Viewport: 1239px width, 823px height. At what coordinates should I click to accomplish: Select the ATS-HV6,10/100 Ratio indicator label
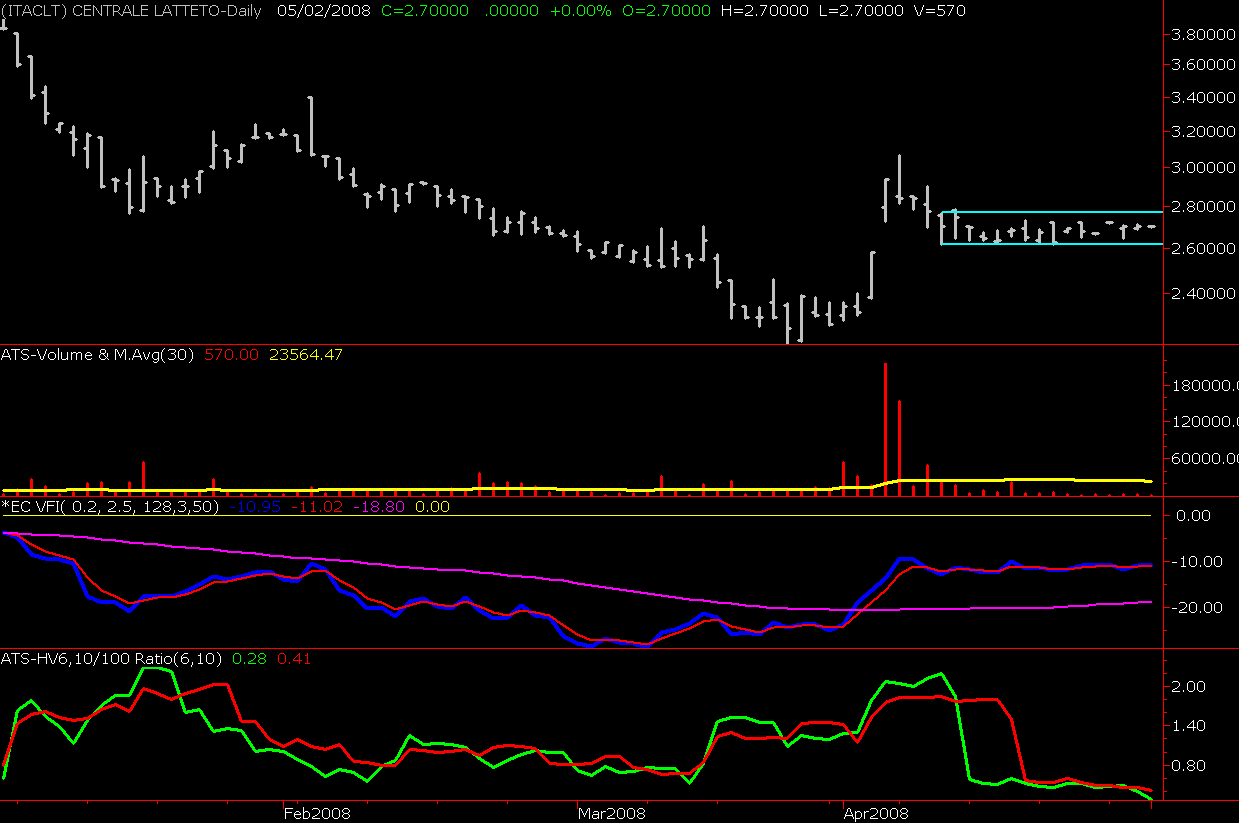[112, 658]
